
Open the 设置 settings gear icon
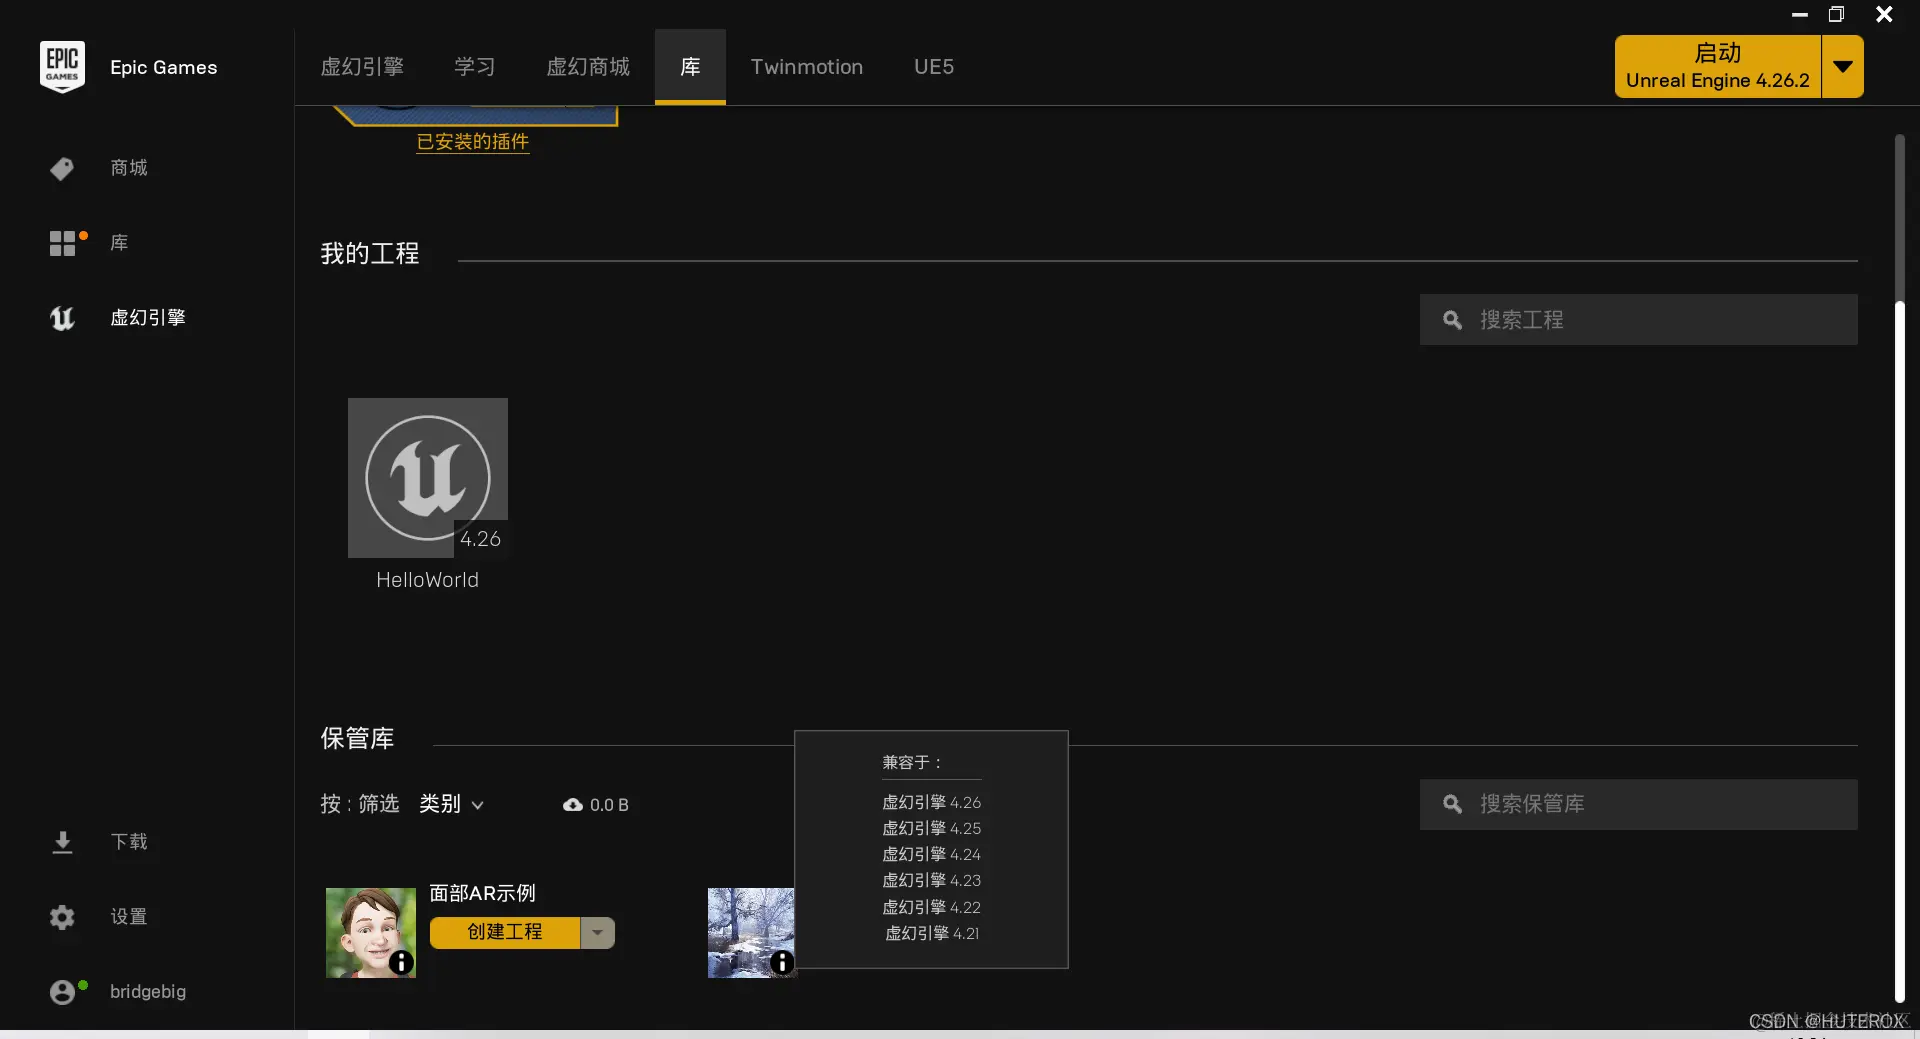coord(62,917)
